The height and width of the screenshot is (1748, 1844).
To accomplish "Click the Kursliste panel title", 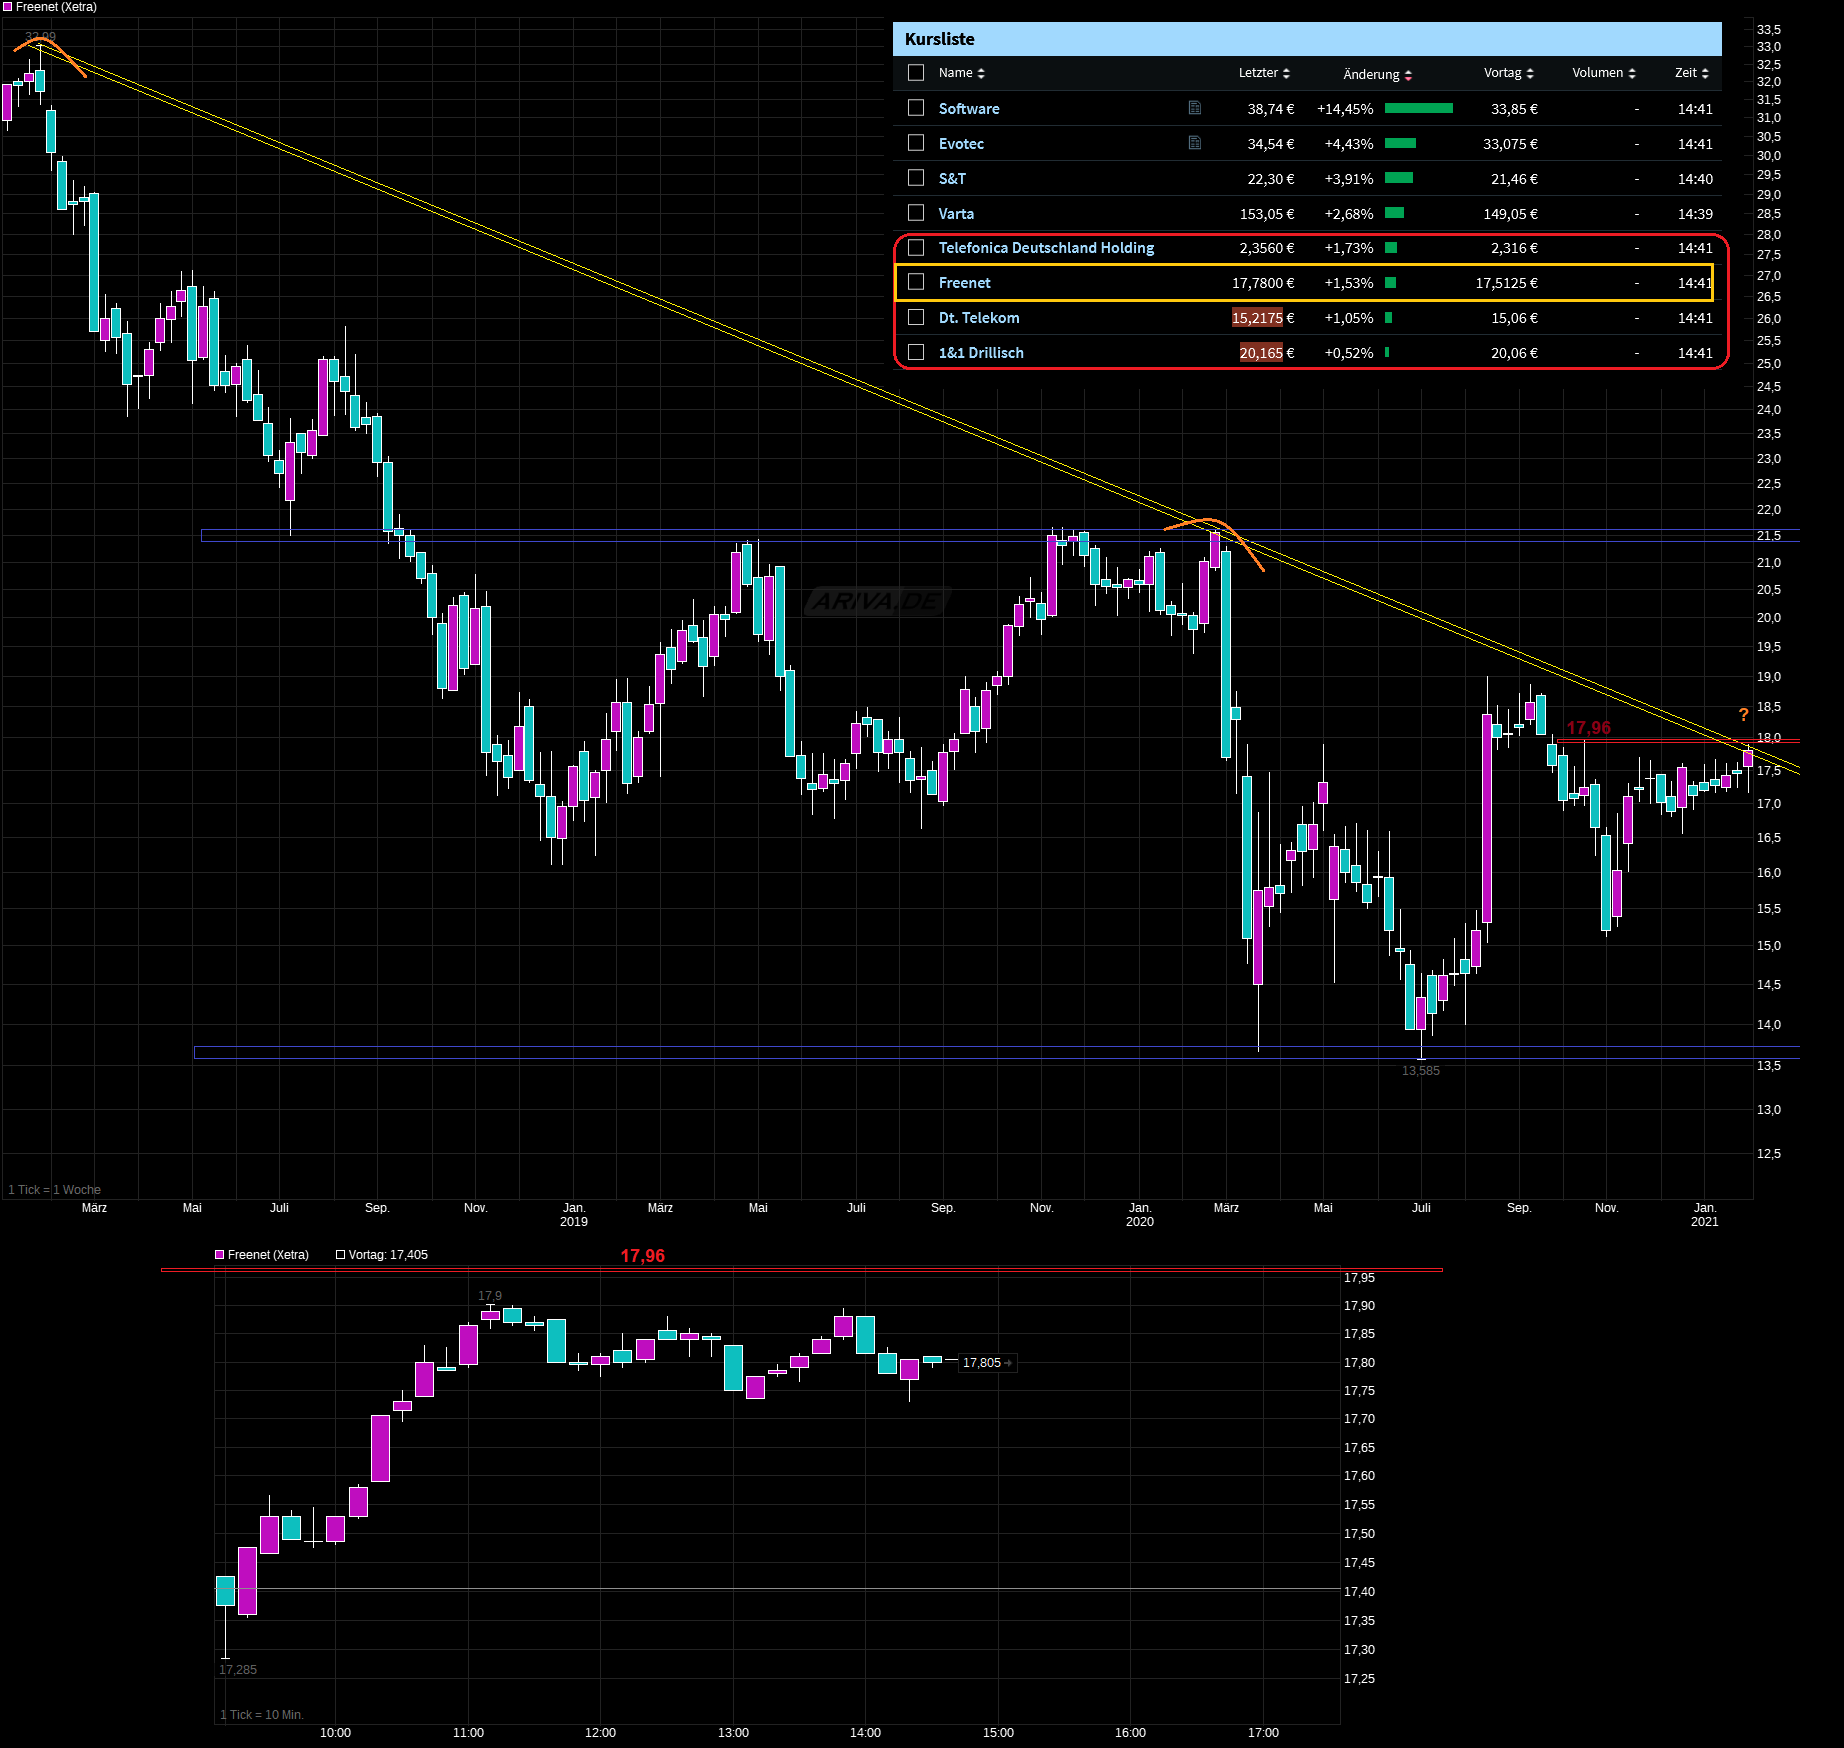I will click(x=939, y=39).
